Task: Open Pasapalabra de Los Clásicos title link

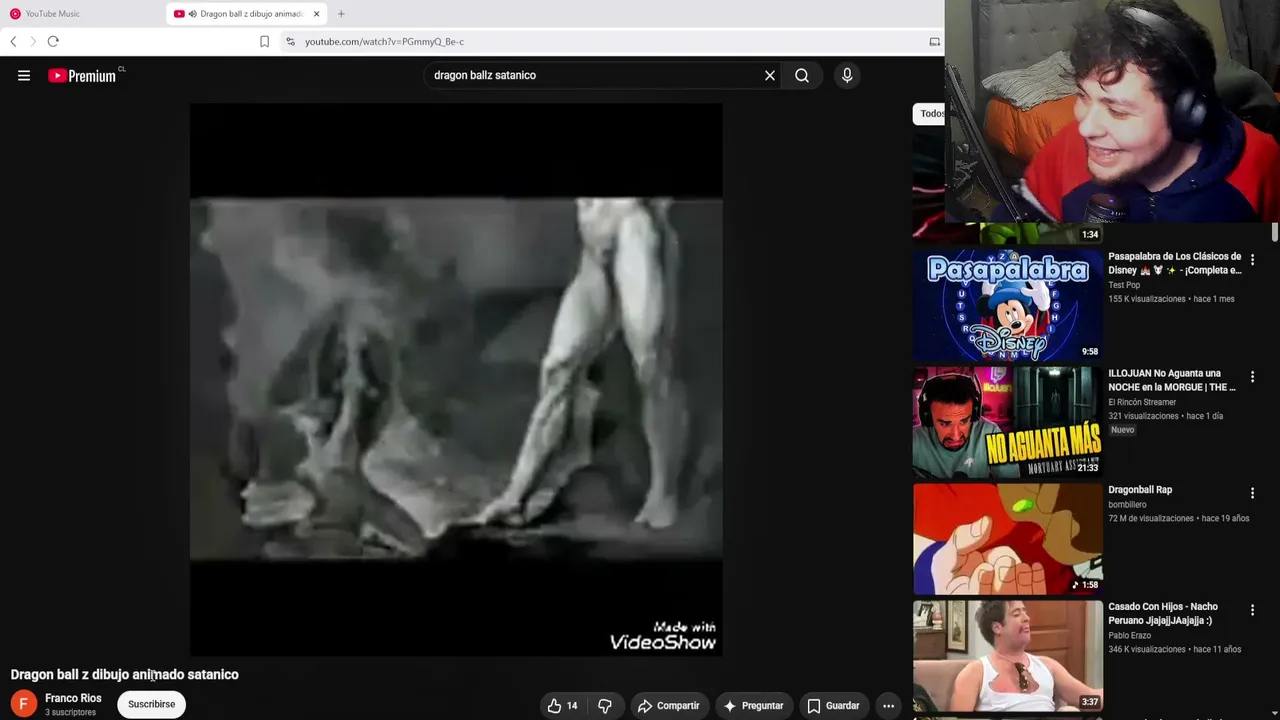Action: tap(1175, 263)
